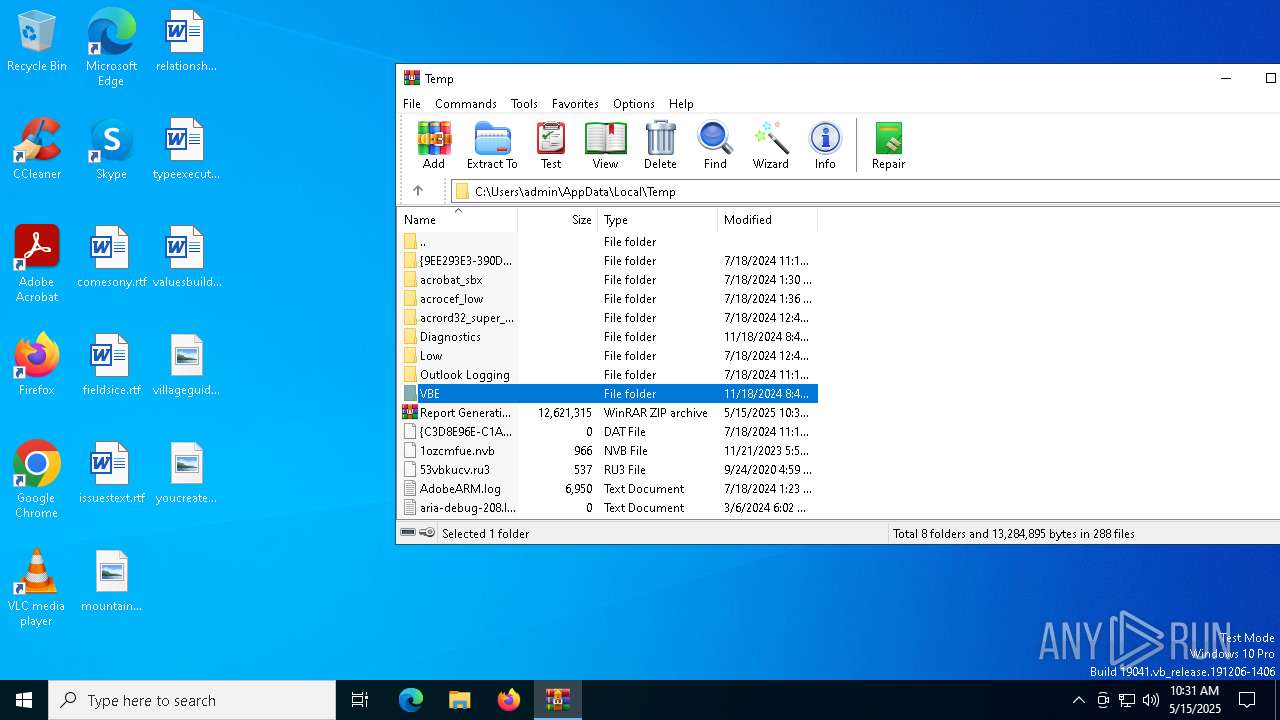Select the Outlook Logging folder

click(608, 375)
